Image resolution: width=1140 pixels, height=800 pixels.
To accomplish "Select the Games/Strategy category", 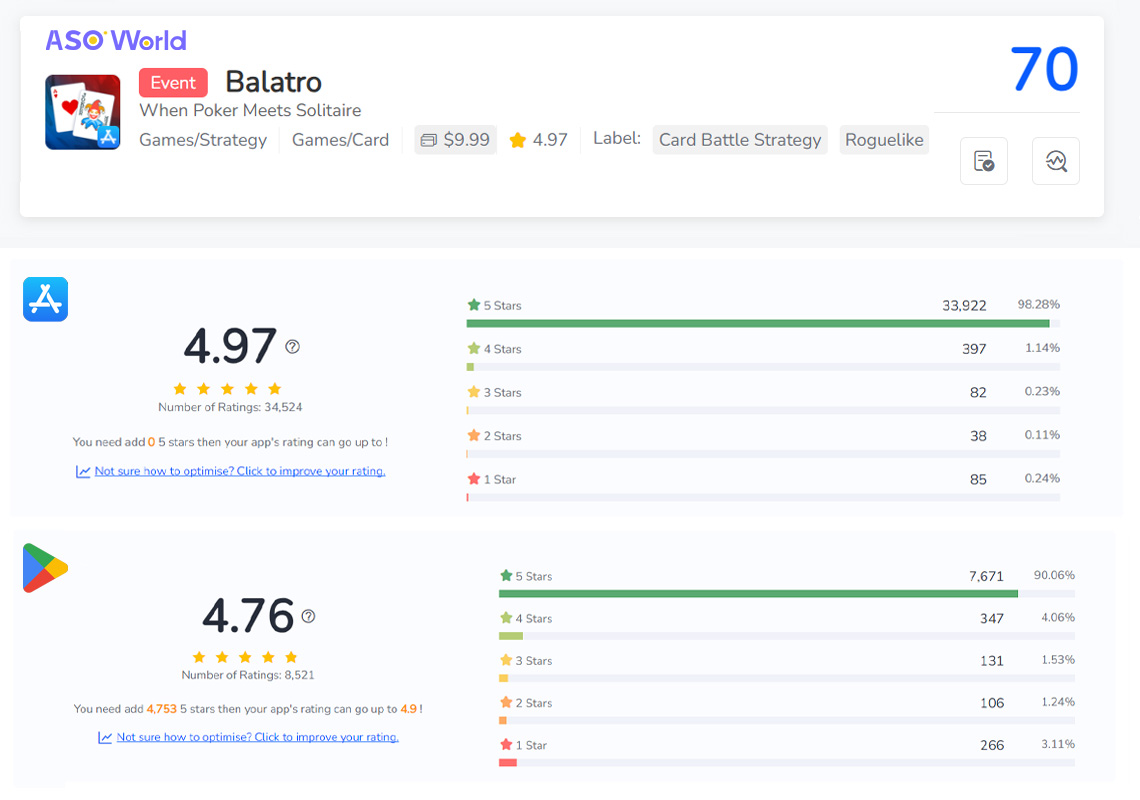I will click(203, 140).
